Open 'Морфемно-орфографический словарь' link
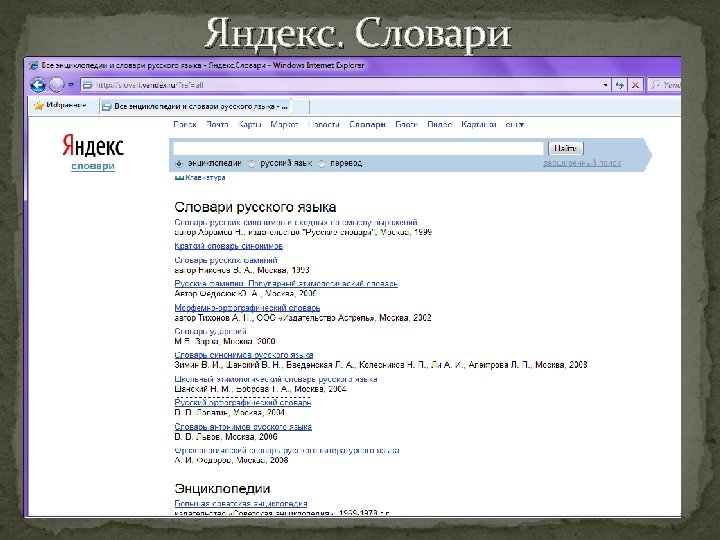The image size is (720, 540). (x=247, y=308)
